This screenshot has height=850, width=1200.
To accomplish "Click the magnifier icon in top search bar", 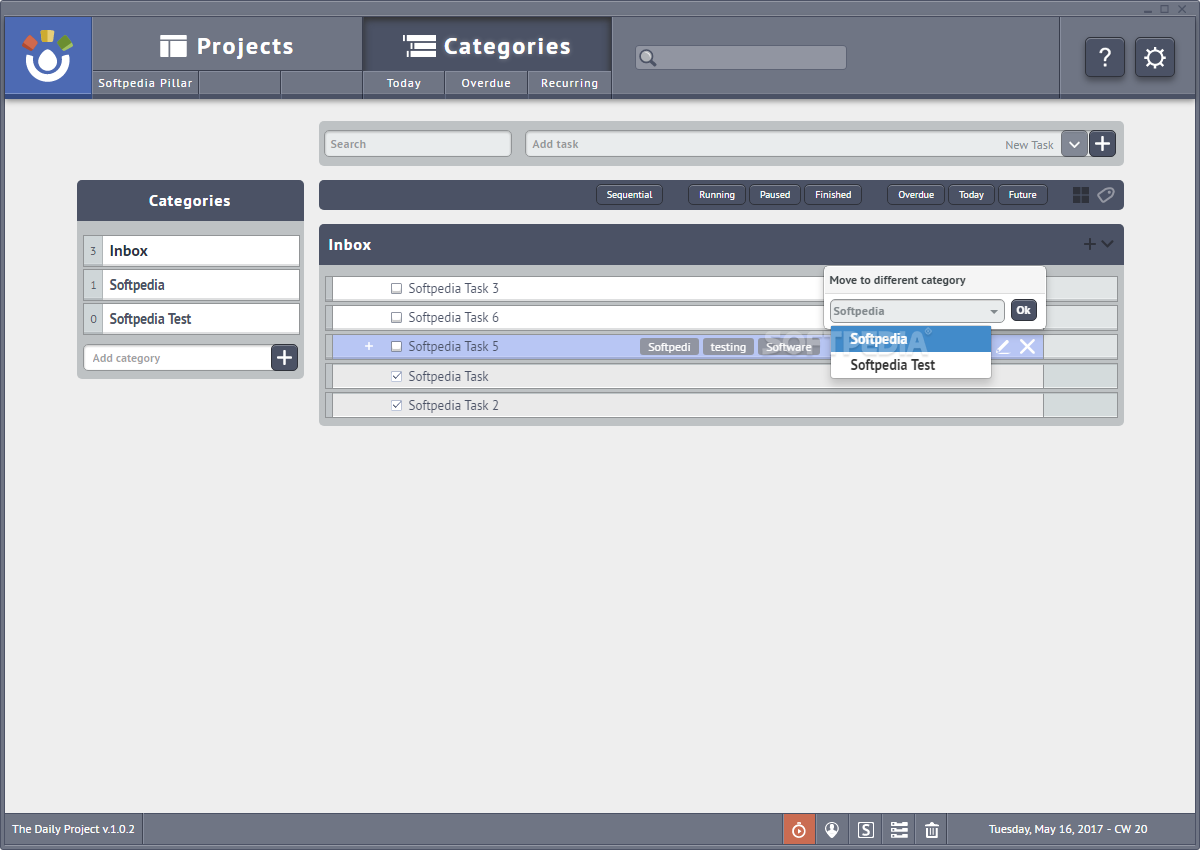I will click(x=648, y=58).
